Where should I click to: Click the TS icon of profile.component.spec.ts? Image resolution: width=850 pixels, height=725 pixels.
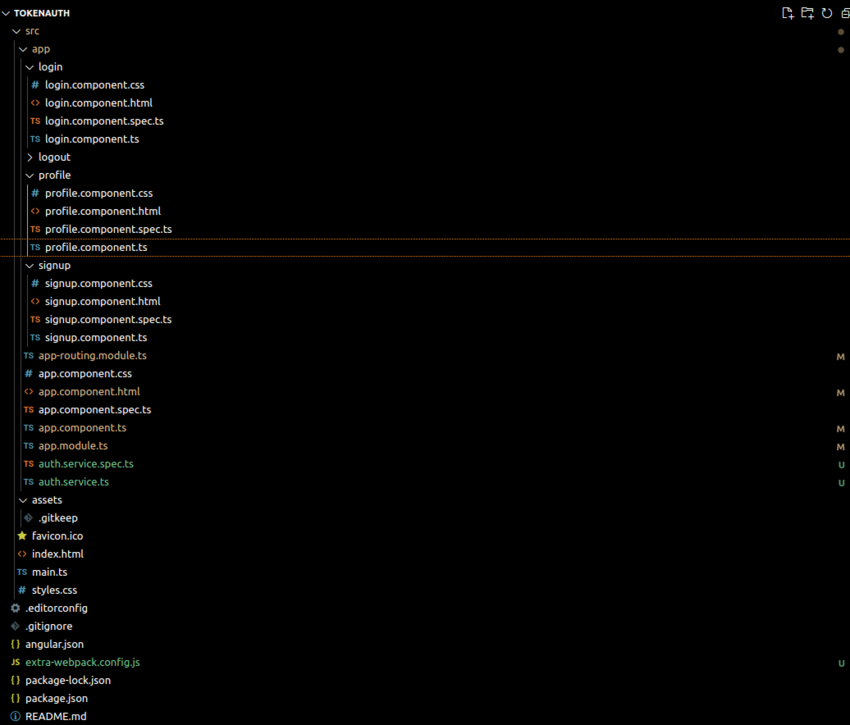pos(35,229)
